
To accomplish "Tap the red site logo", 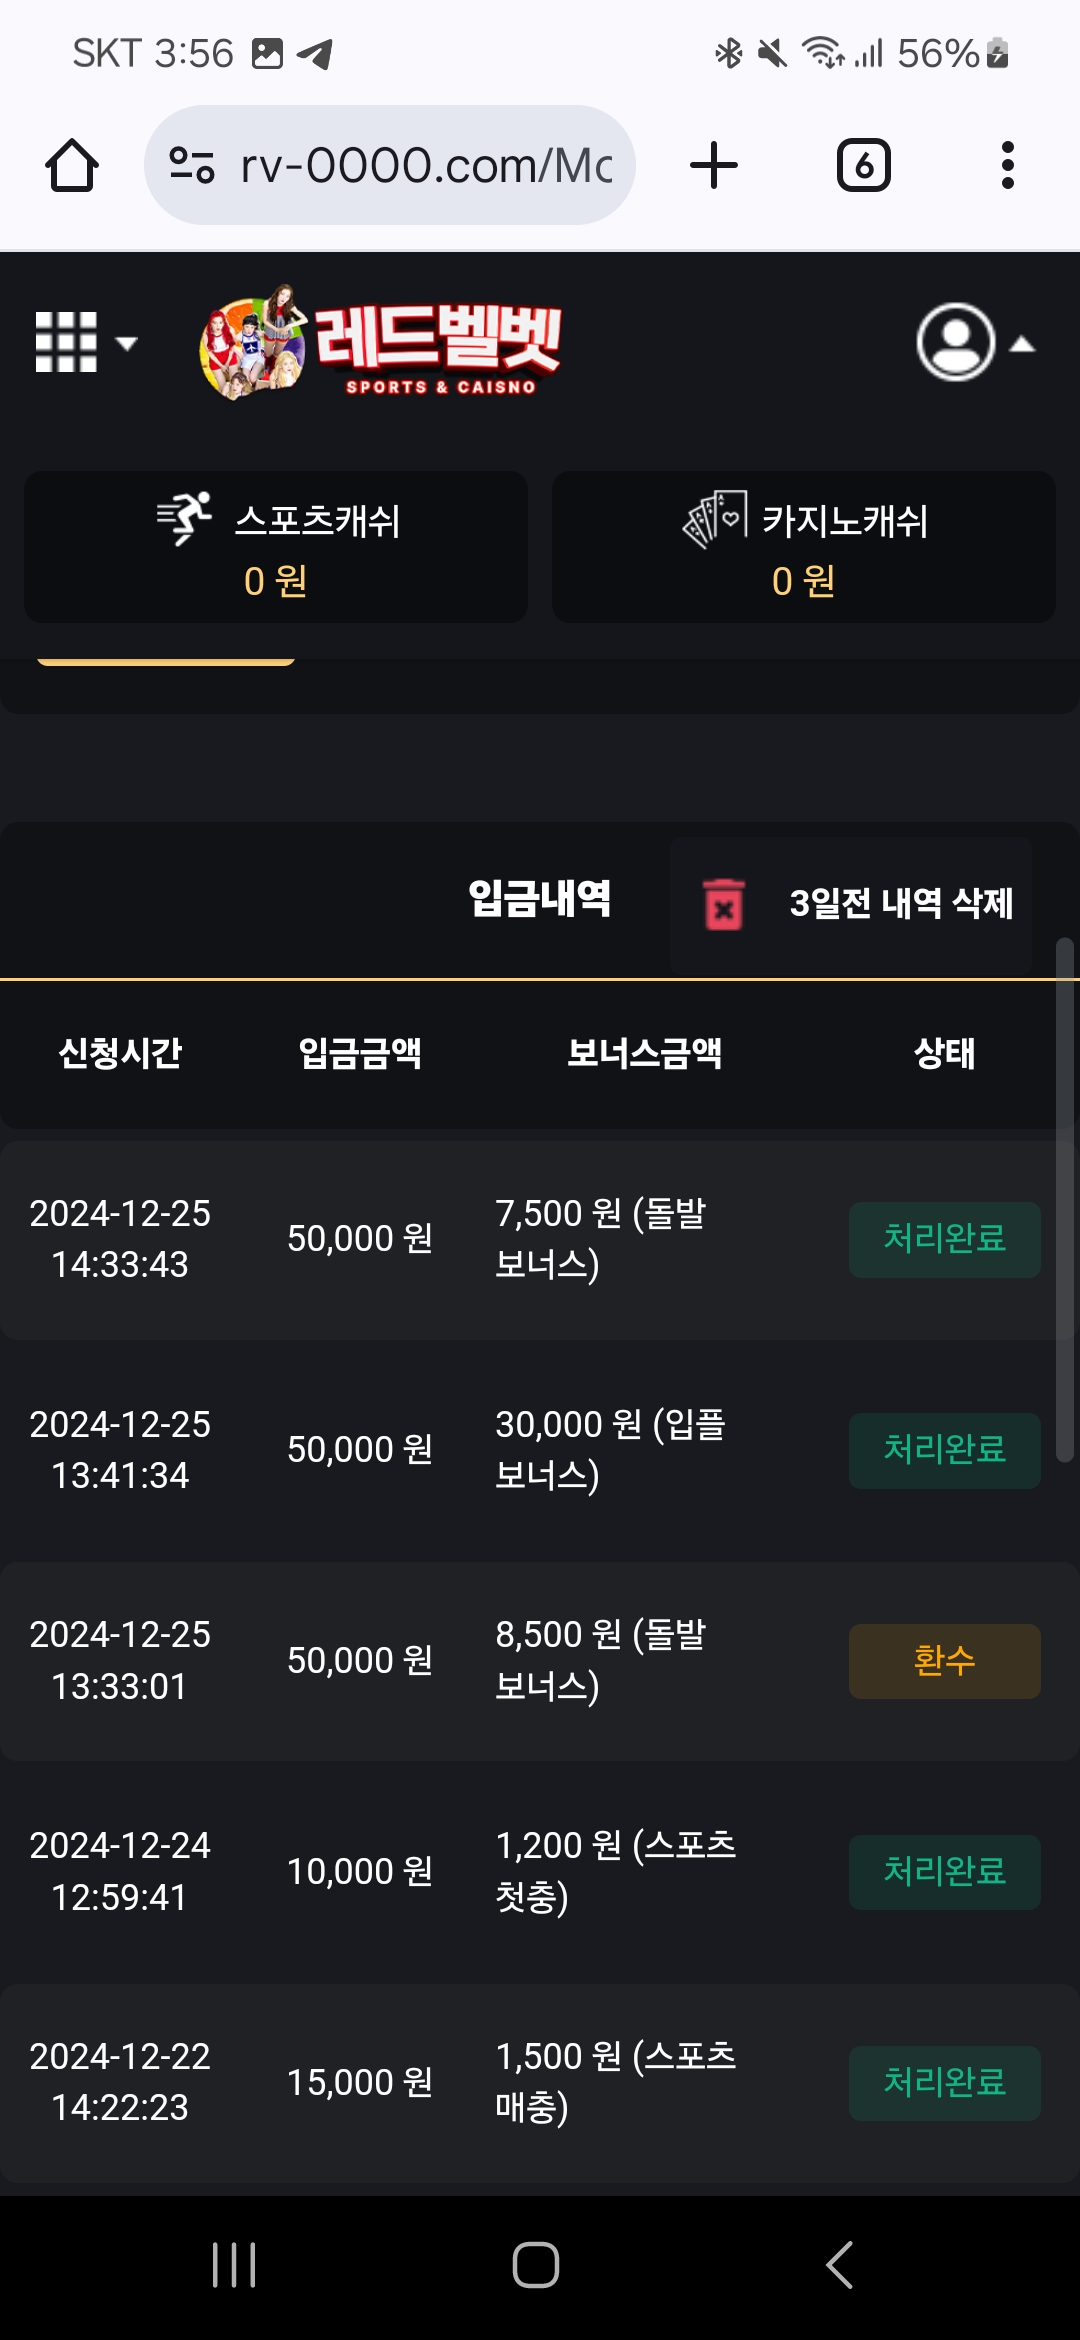I will click(x=382, y=343).
